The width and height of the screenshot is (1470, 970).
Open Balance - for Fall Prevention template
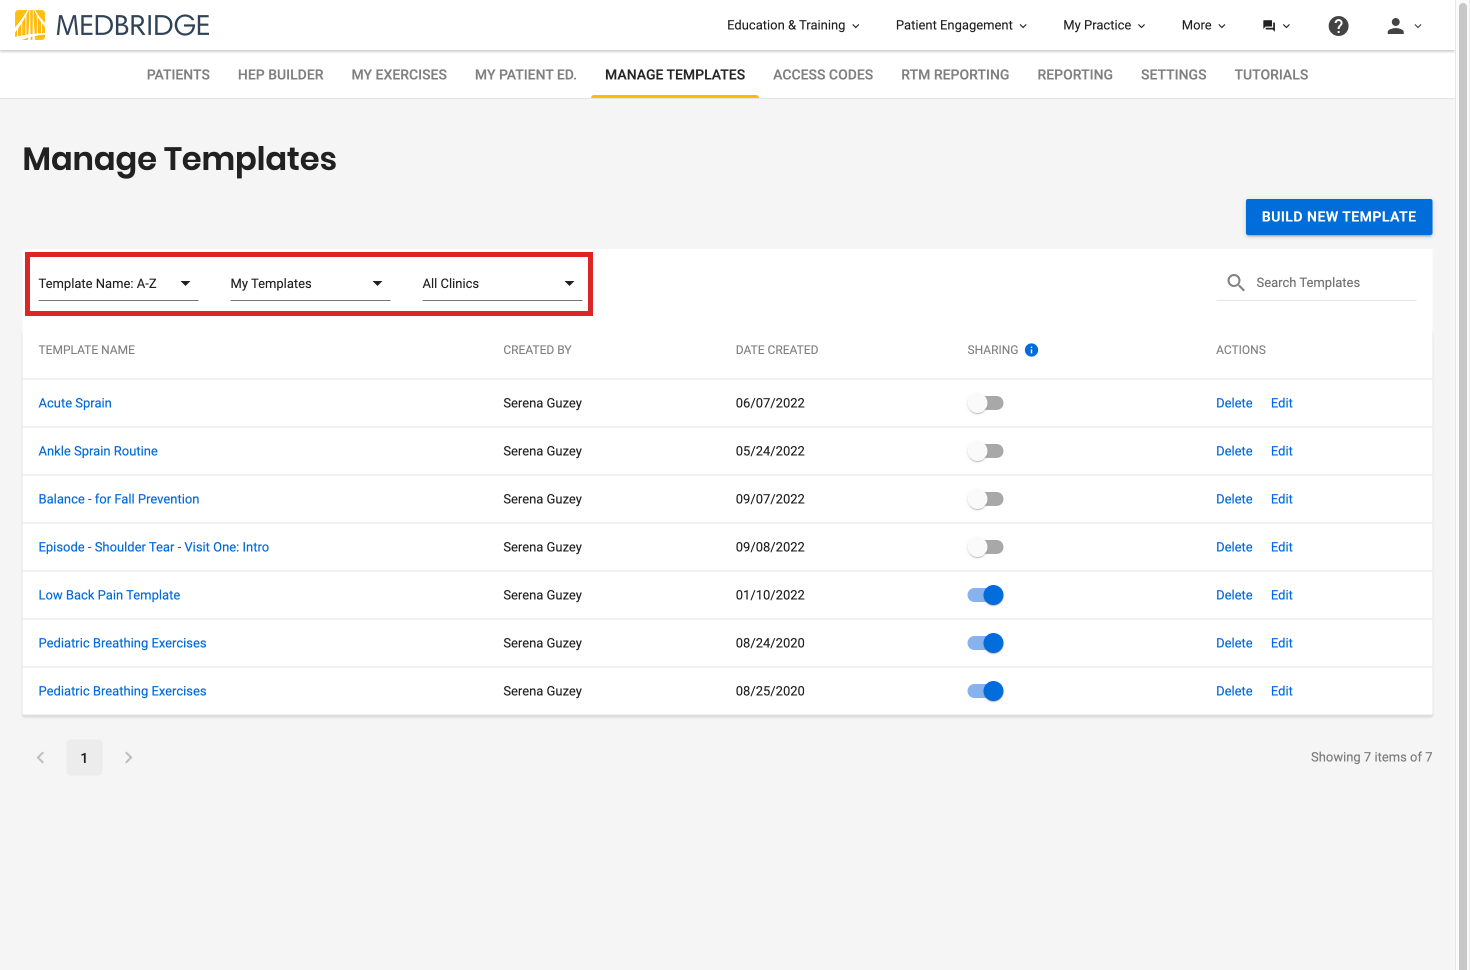point(119,499)
